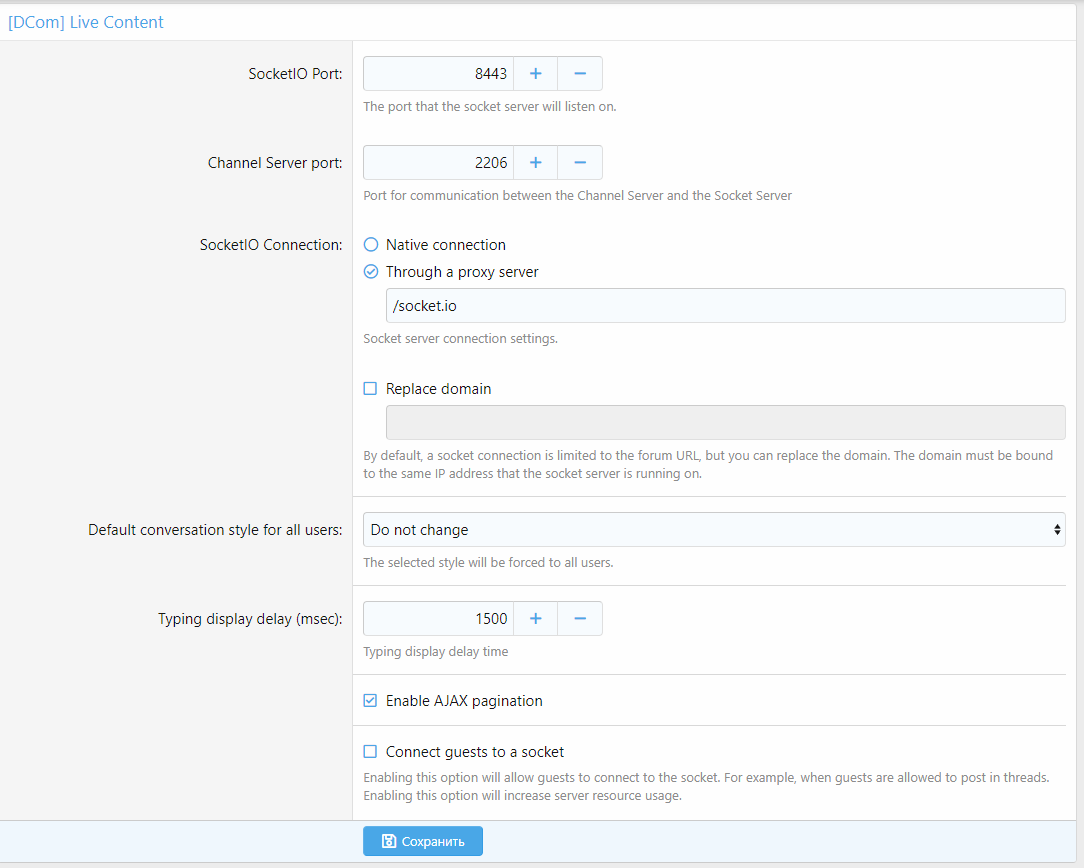Select Through a proxy server option
Image resolution: width=1084 pixels, height=868 pixels.
[371, 272]
